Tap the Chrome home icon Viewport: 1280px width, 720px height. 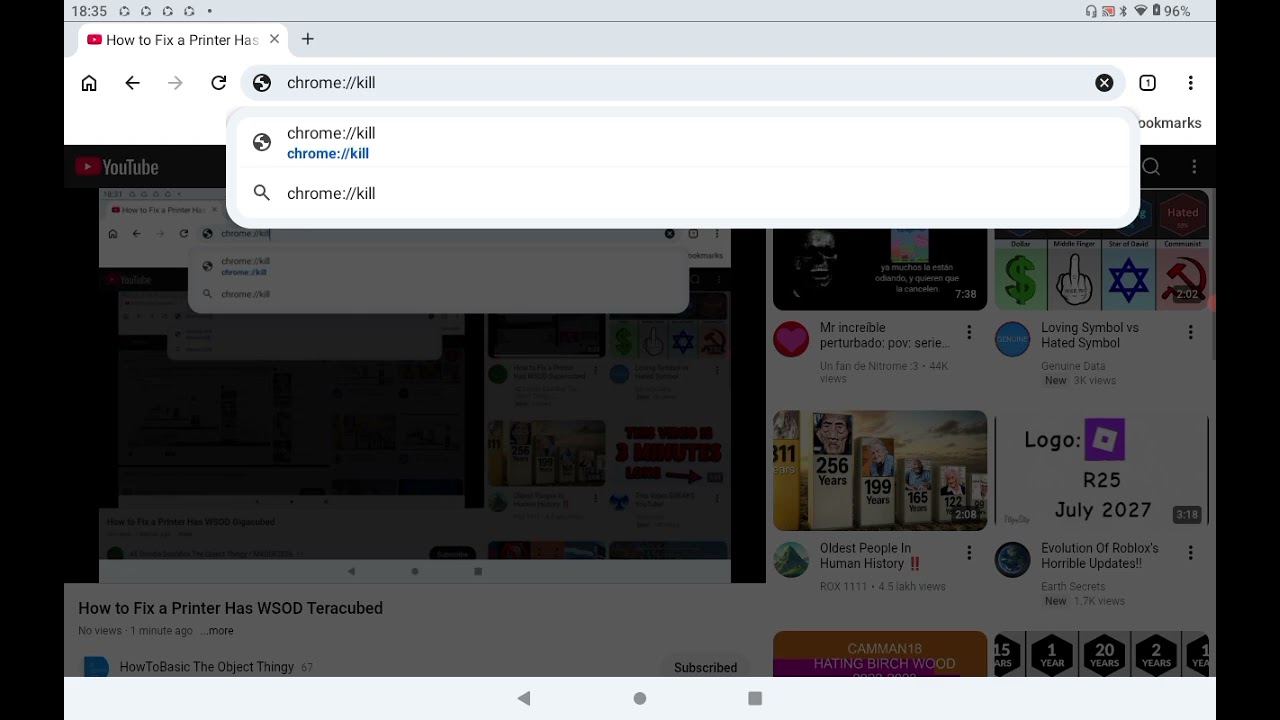[x=89, y=83]
